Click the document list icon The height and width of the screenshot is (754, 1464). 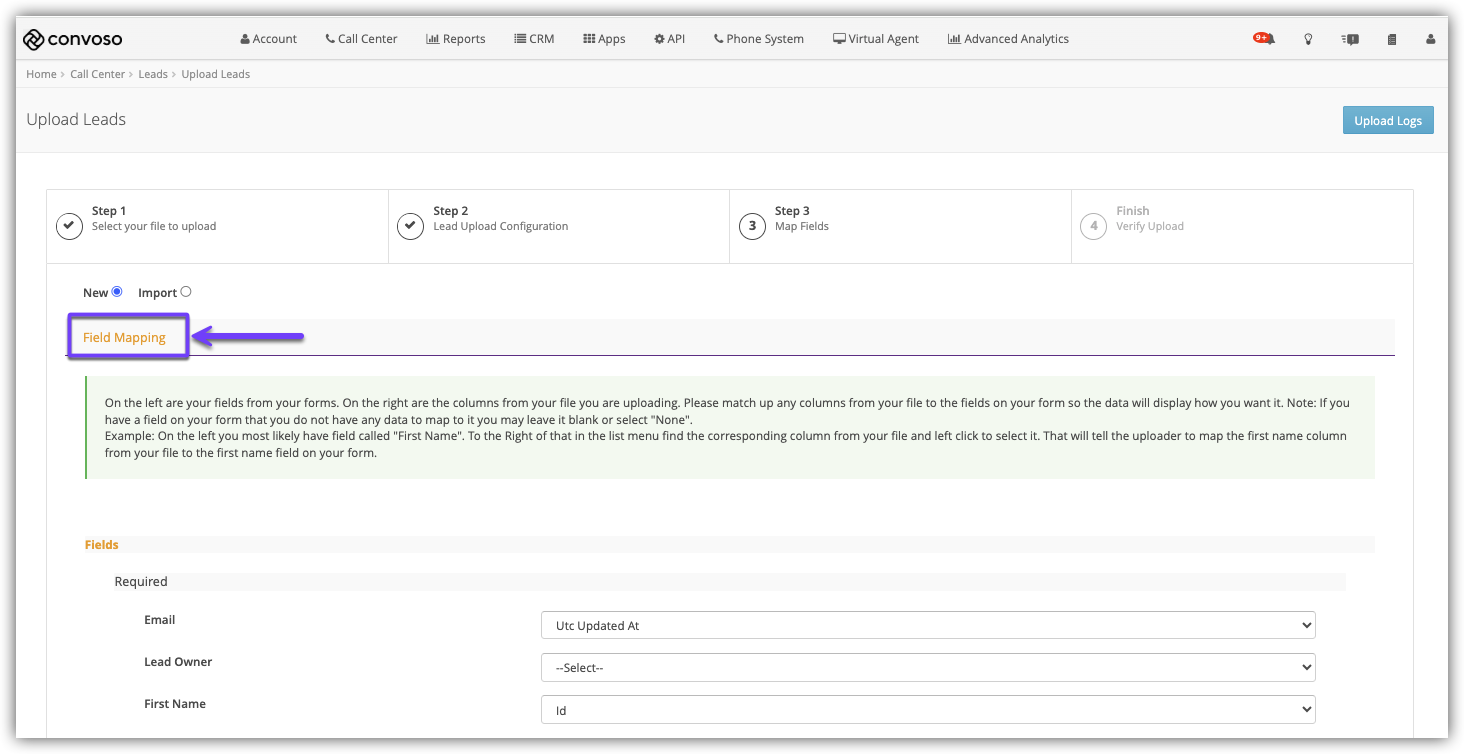click(1392, 39)
